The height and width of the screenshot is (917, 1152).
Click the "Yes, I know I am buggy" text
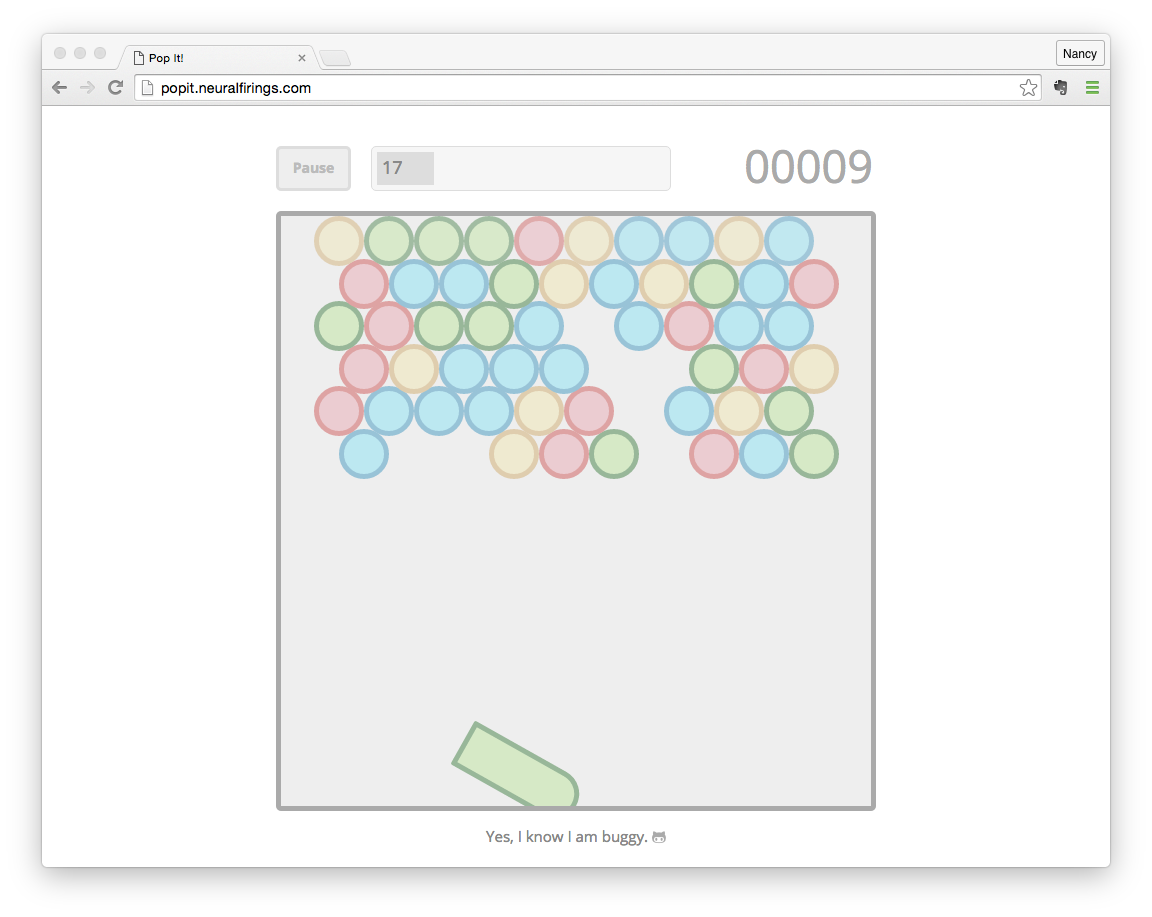565,837
